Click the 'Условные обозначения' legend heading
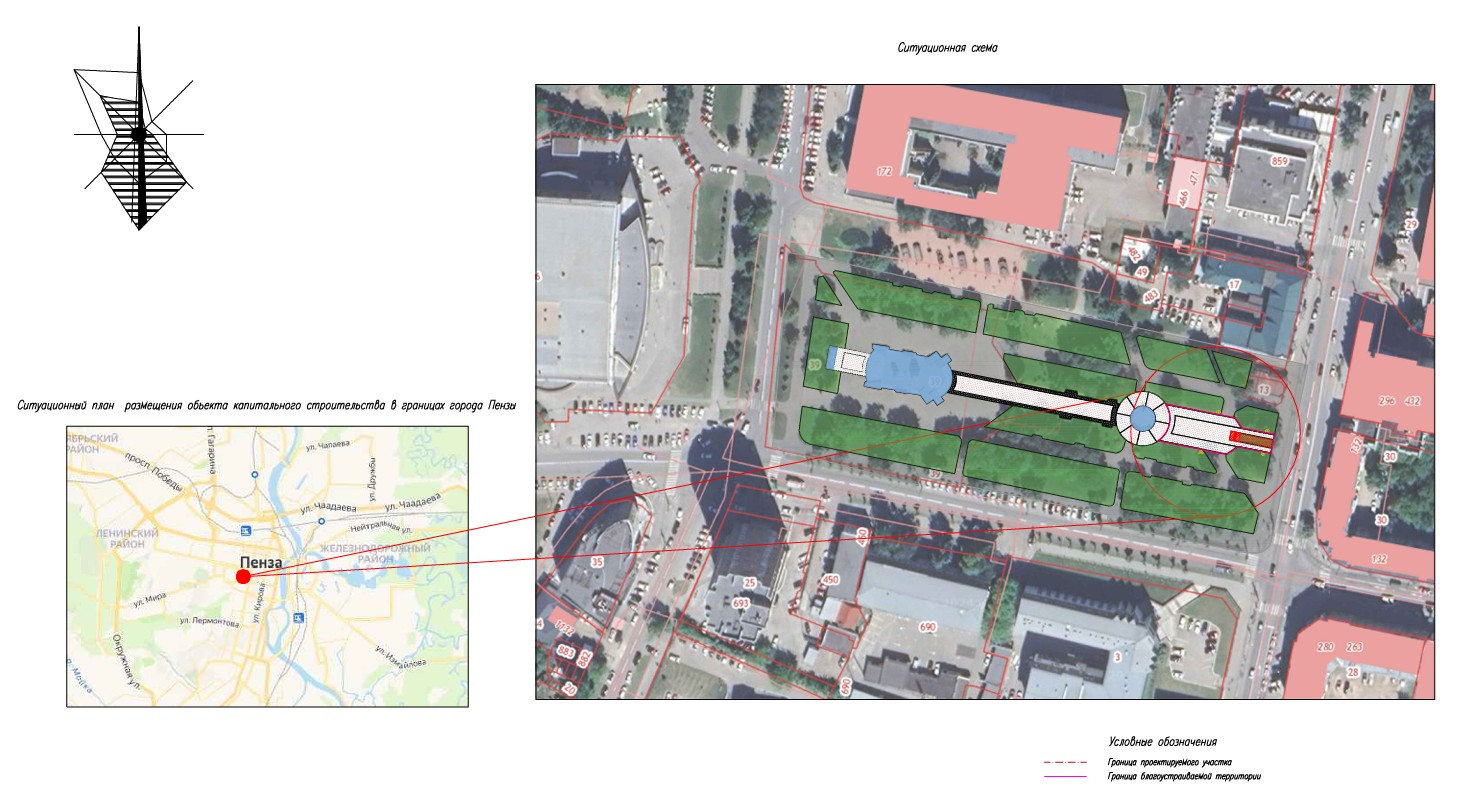The image size is (1480, 800). pyautogui.click(x=1162, y=742)
